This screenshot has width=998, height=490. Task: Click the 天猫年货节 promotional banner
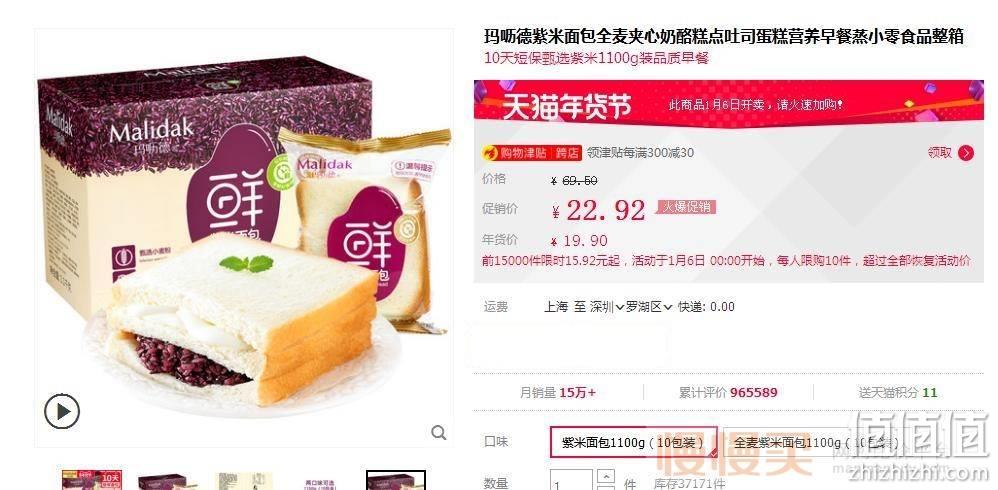(x=729, y=101)
